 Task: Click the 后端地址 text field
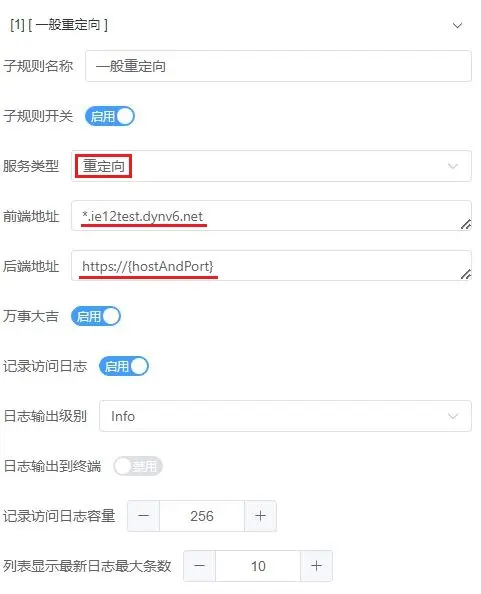click(x=271, y=266)
